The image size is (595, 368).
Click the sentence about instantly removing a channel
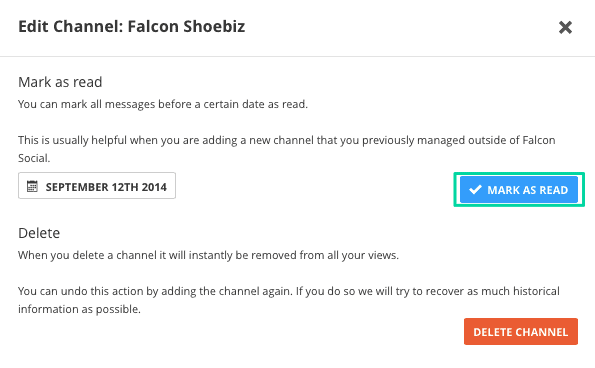coord(208,255)
